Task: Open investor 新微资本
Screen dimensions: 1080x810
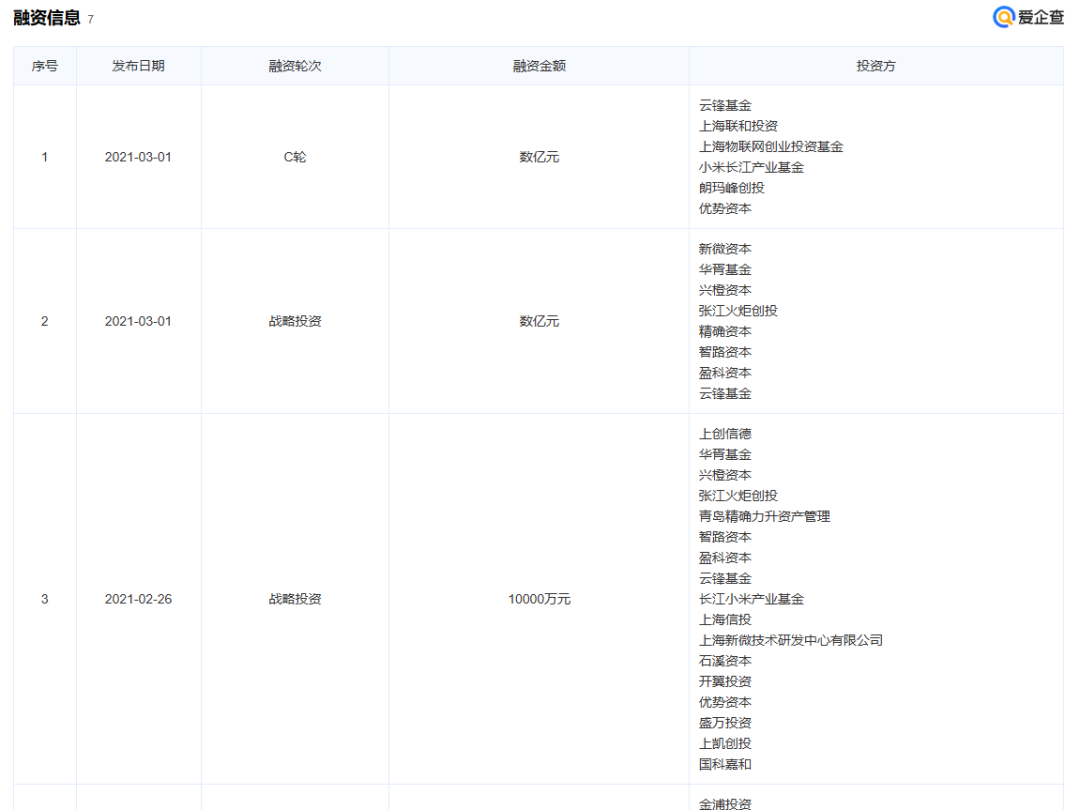Action: tap(725, 249)
